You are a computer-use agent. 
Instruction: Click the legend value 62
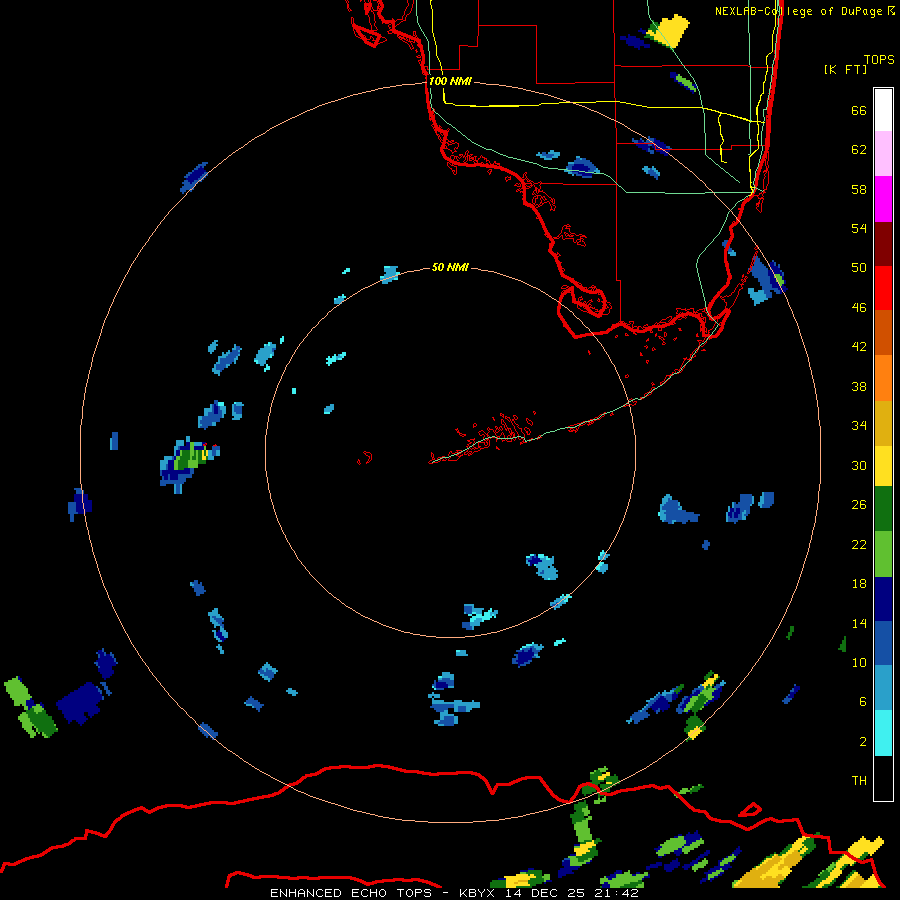(859, 150)
